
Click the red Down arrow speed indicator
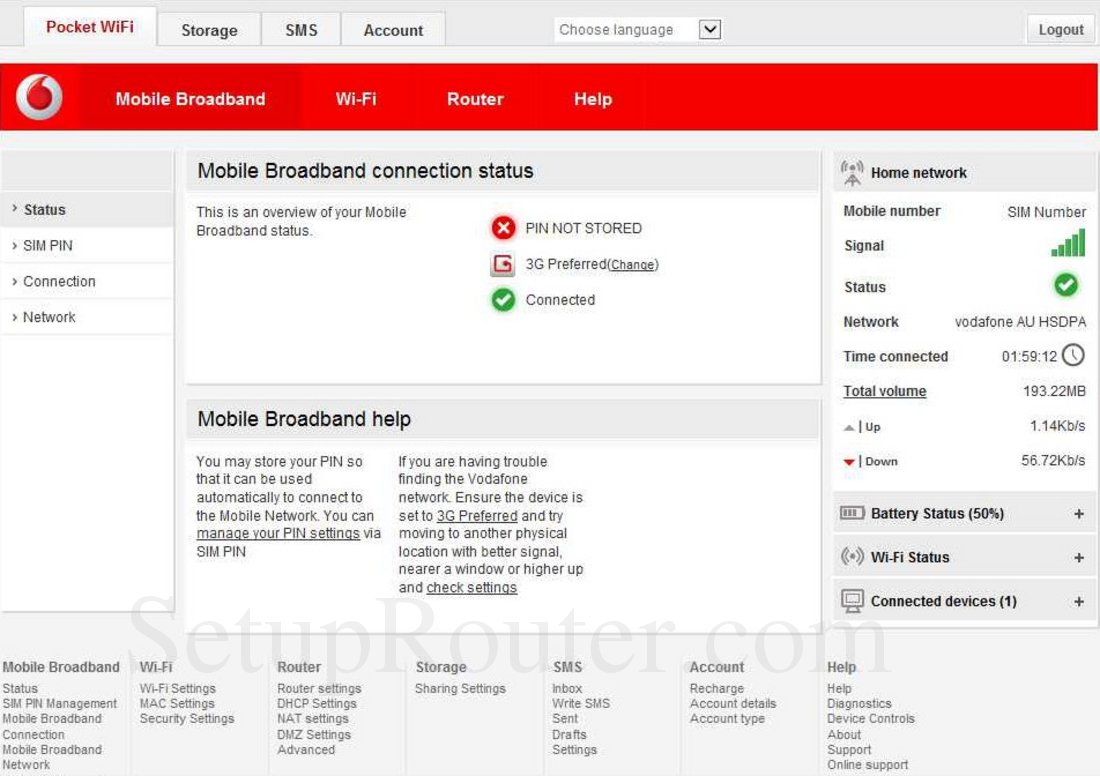click(x=851, y=461)
